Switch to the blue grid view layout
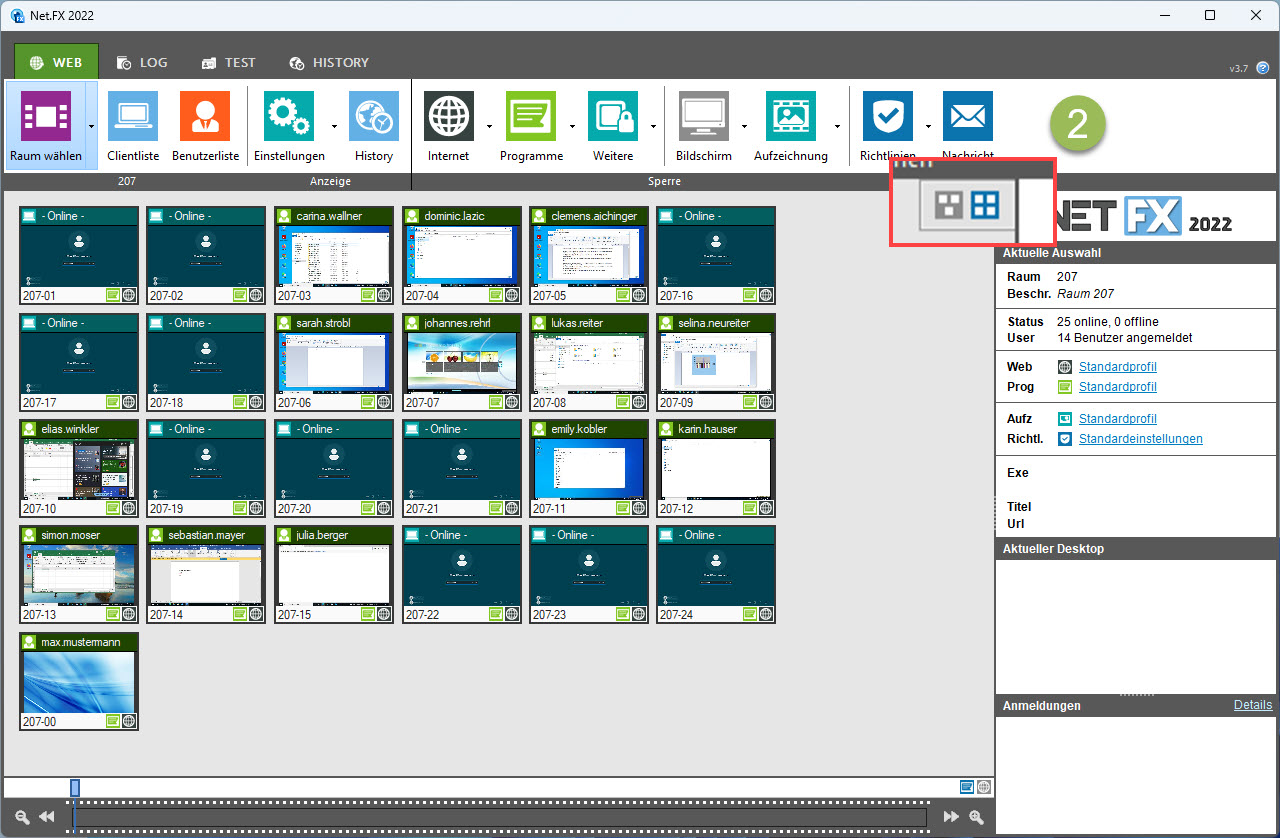 [985, 206]
